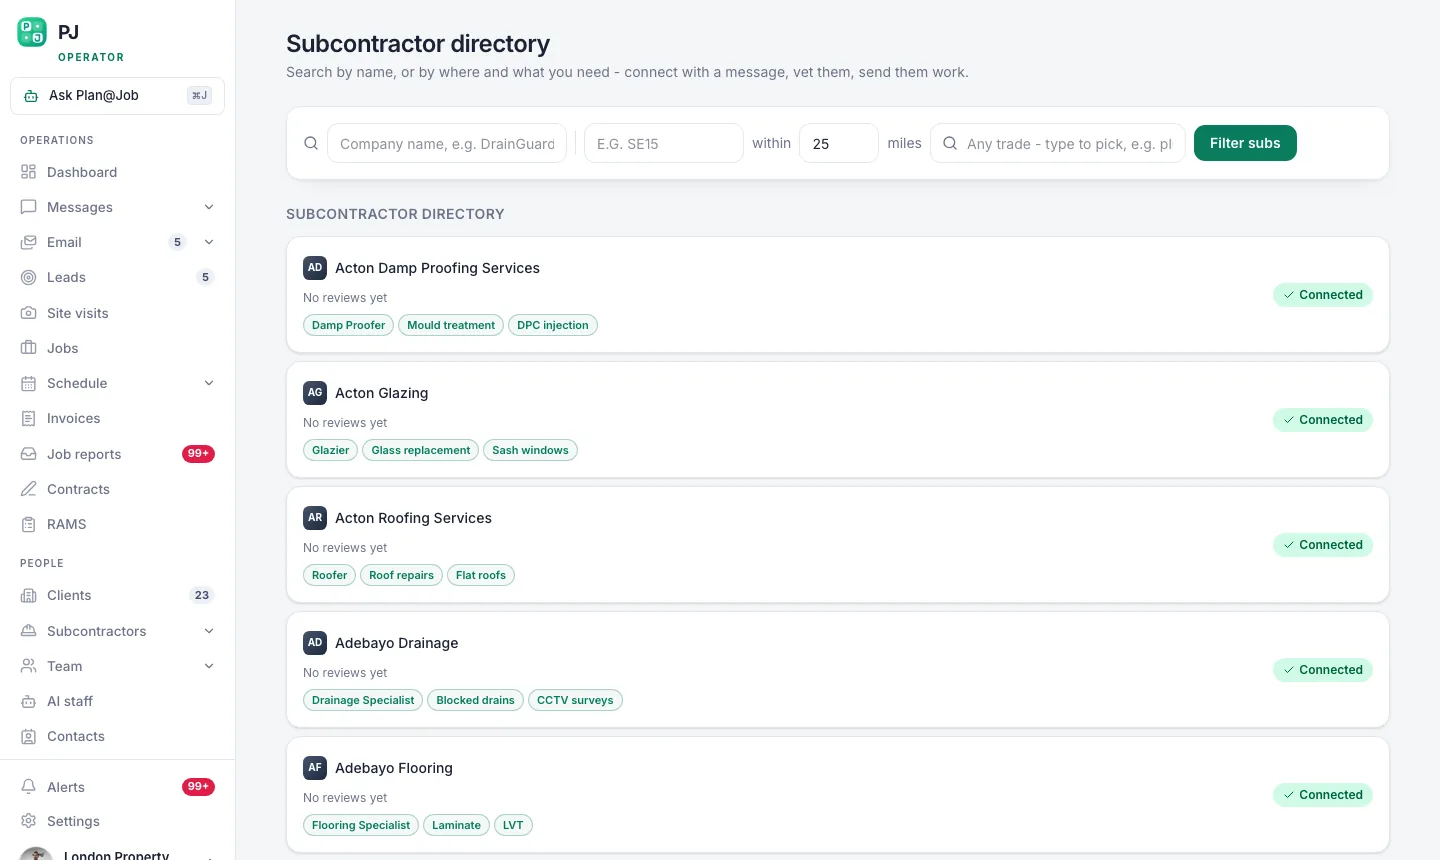Navigate to Job reports
This screenshot has height=860, width=1440.
pos(117,454)
